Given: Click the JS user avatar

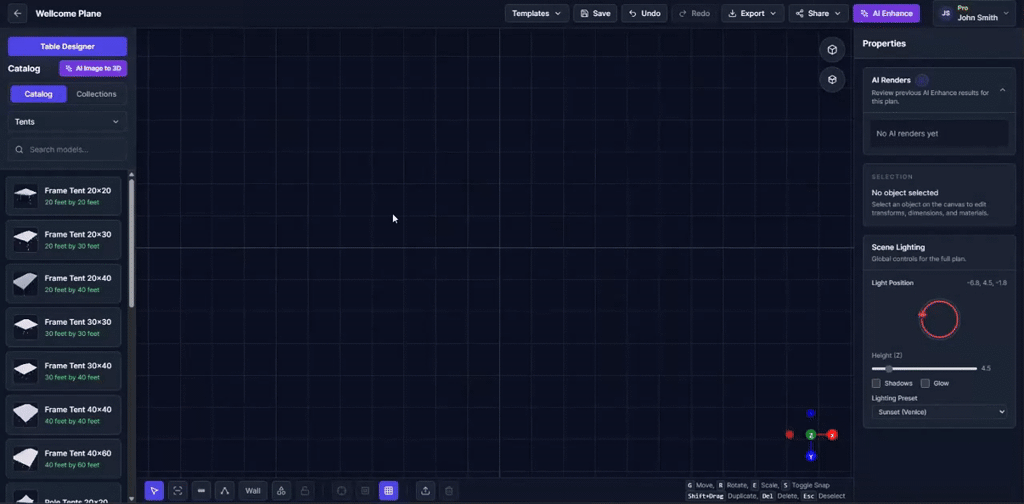Looking at the screenshot, I should pos(946,13).
